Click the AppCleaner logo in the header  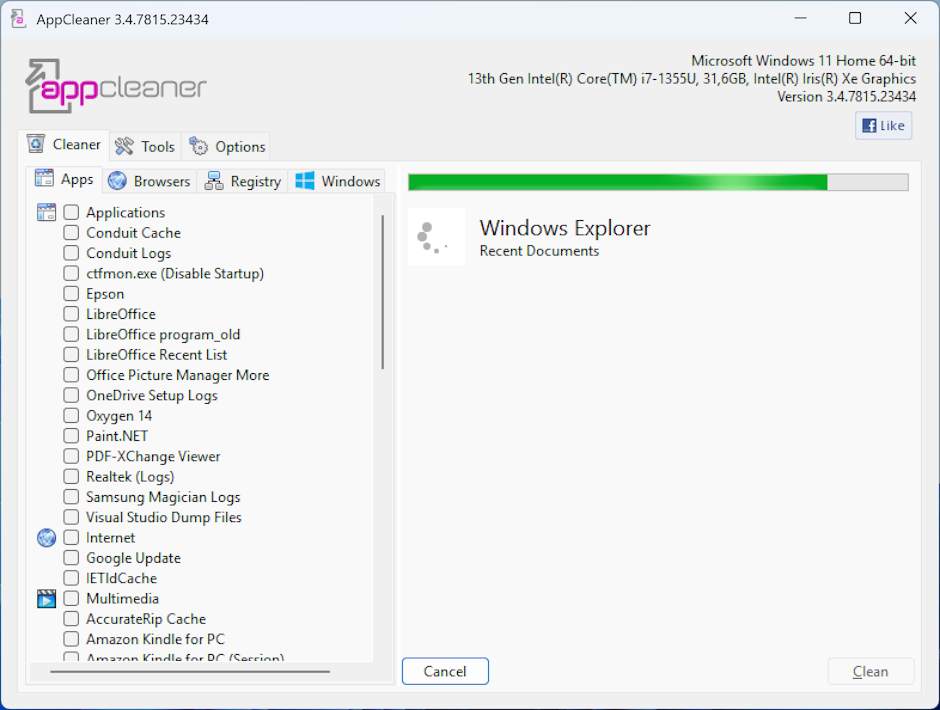(x=115, y=86)
